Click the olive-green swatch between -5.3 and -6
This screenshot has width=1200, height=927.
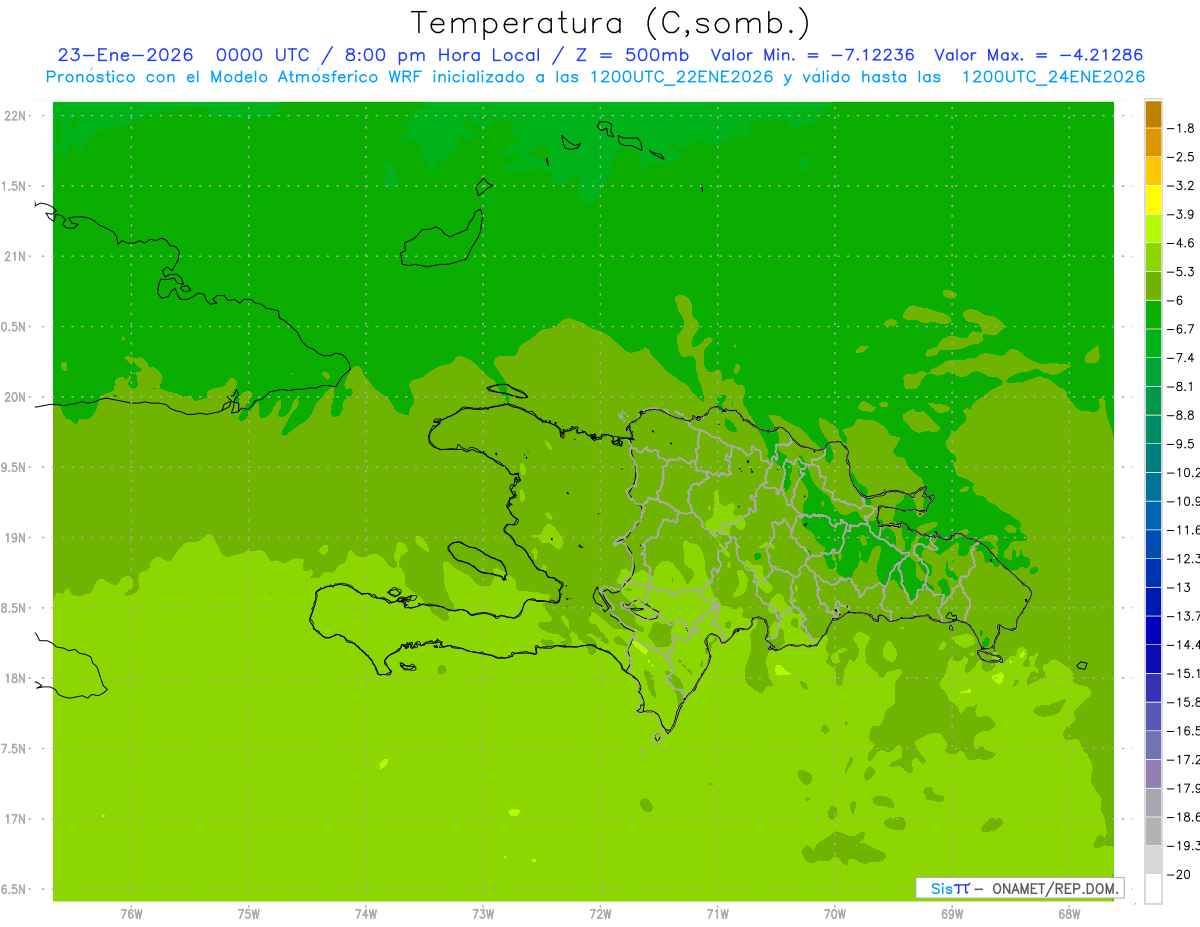[x=1153, y=286]
